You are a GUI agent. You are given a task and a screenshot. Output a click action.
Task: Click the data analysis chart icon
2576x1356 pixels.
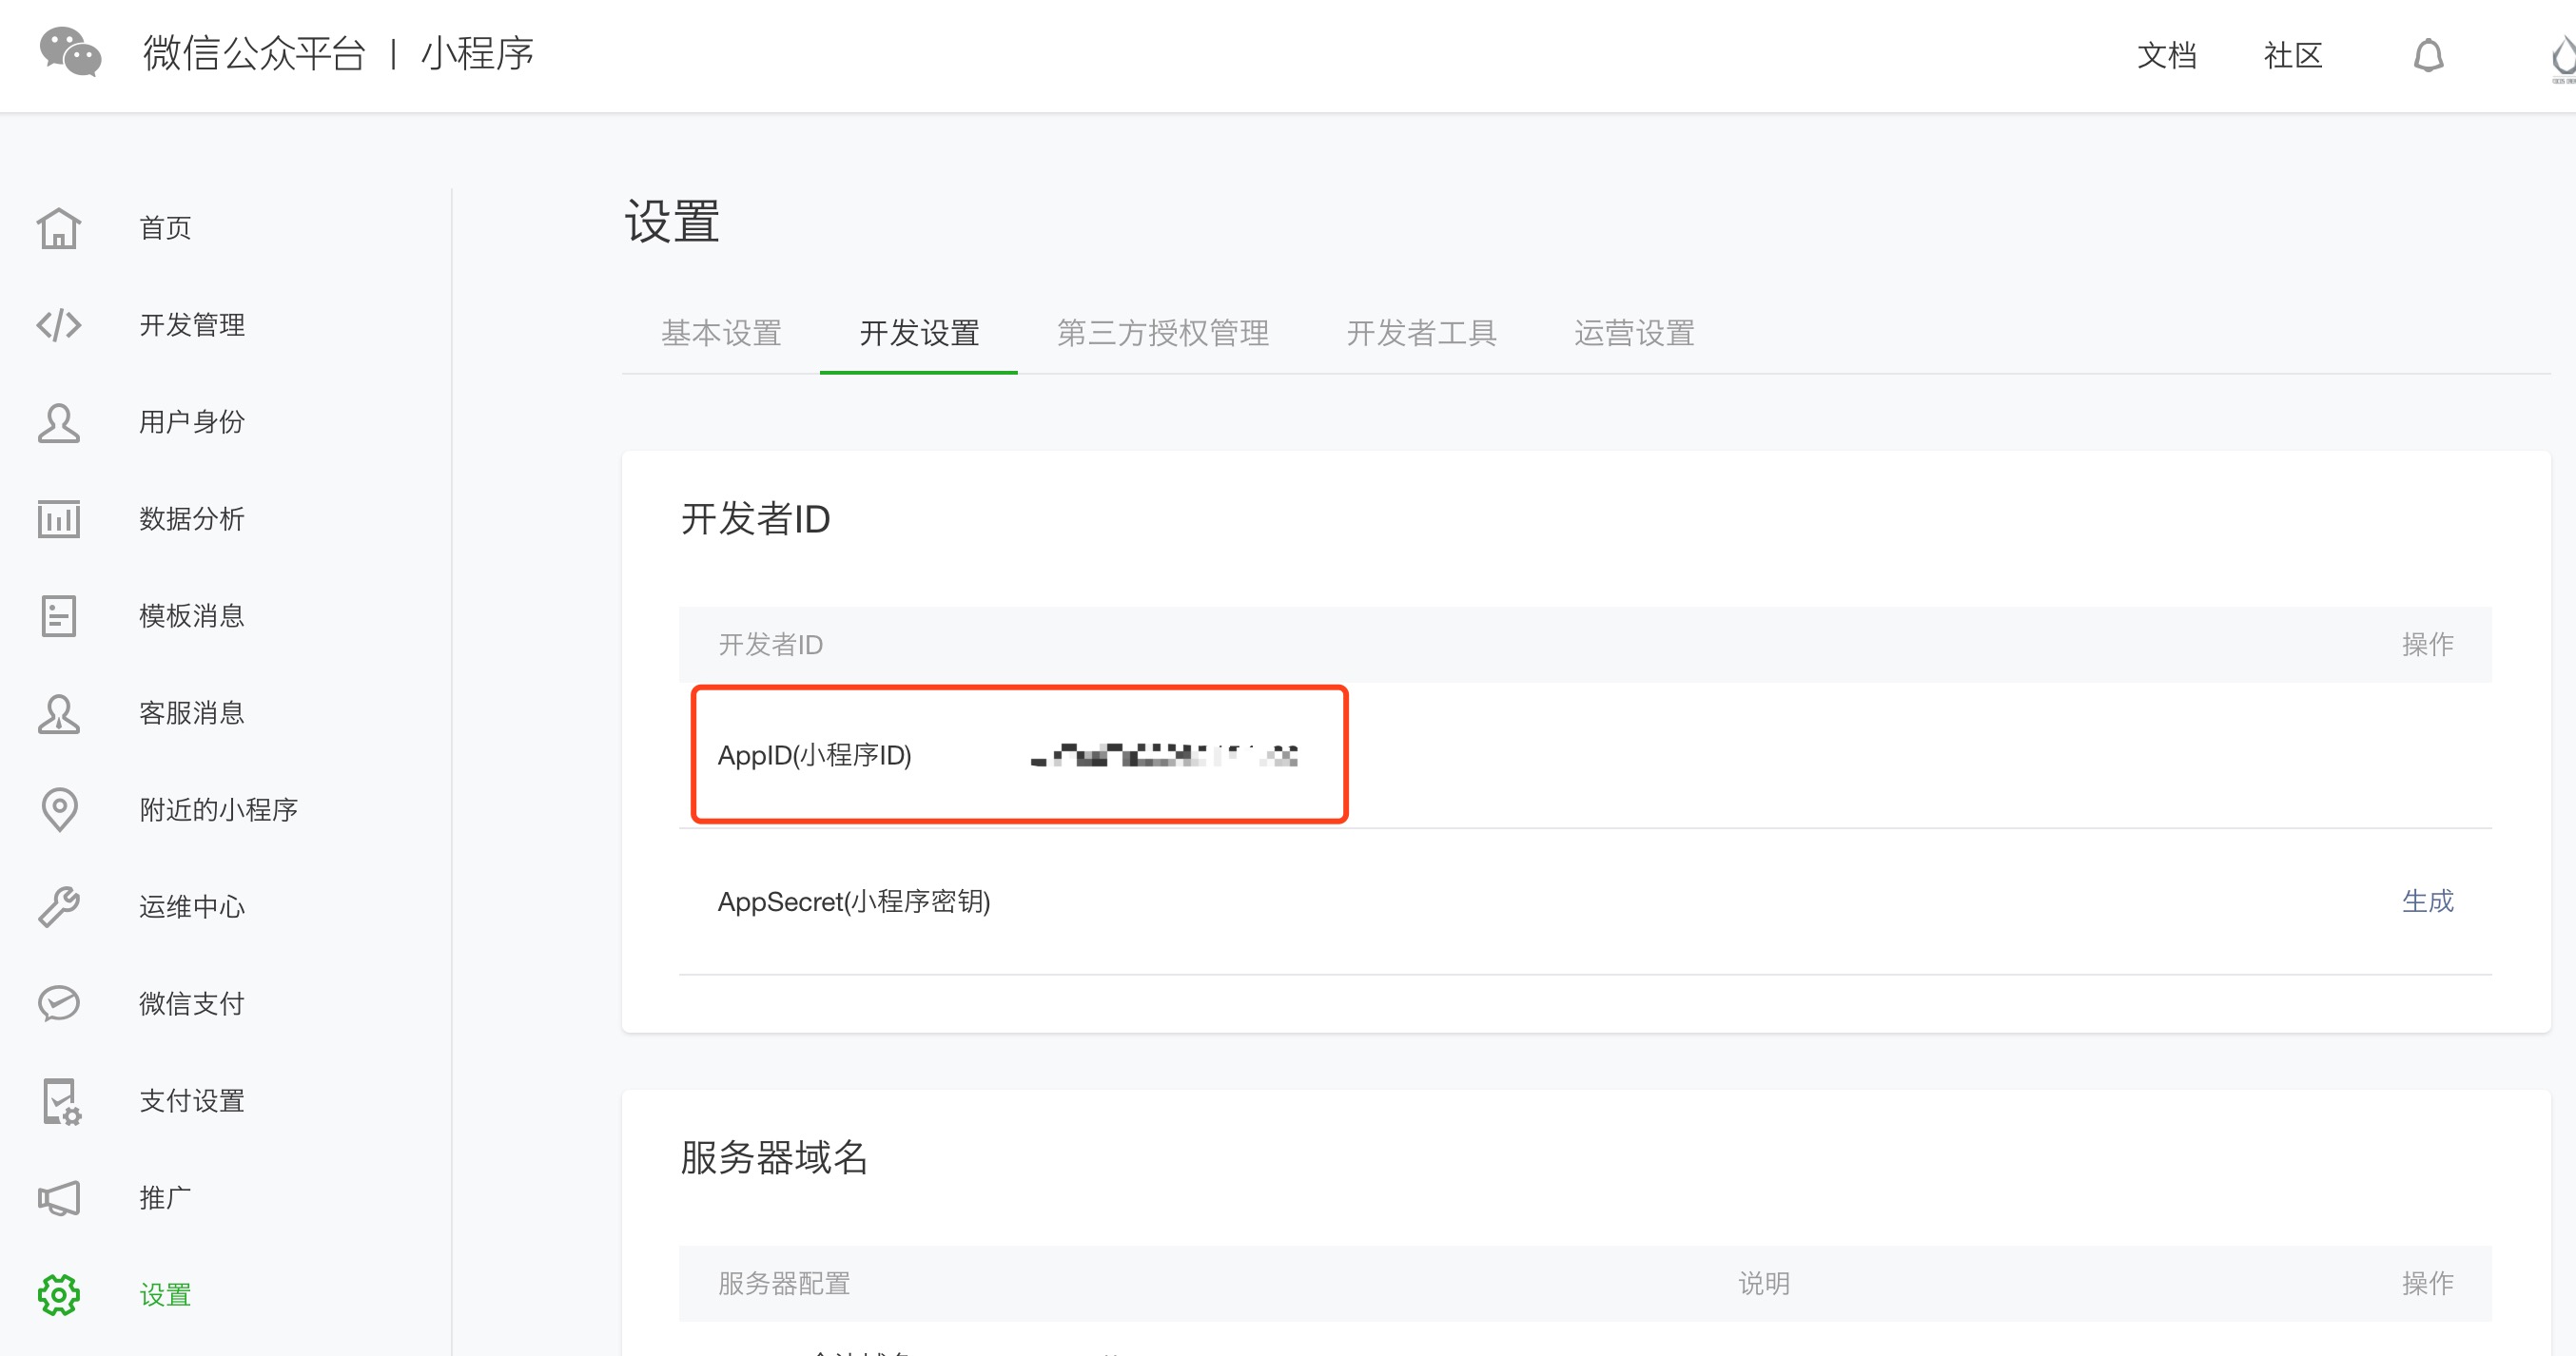tap(59, 519)
